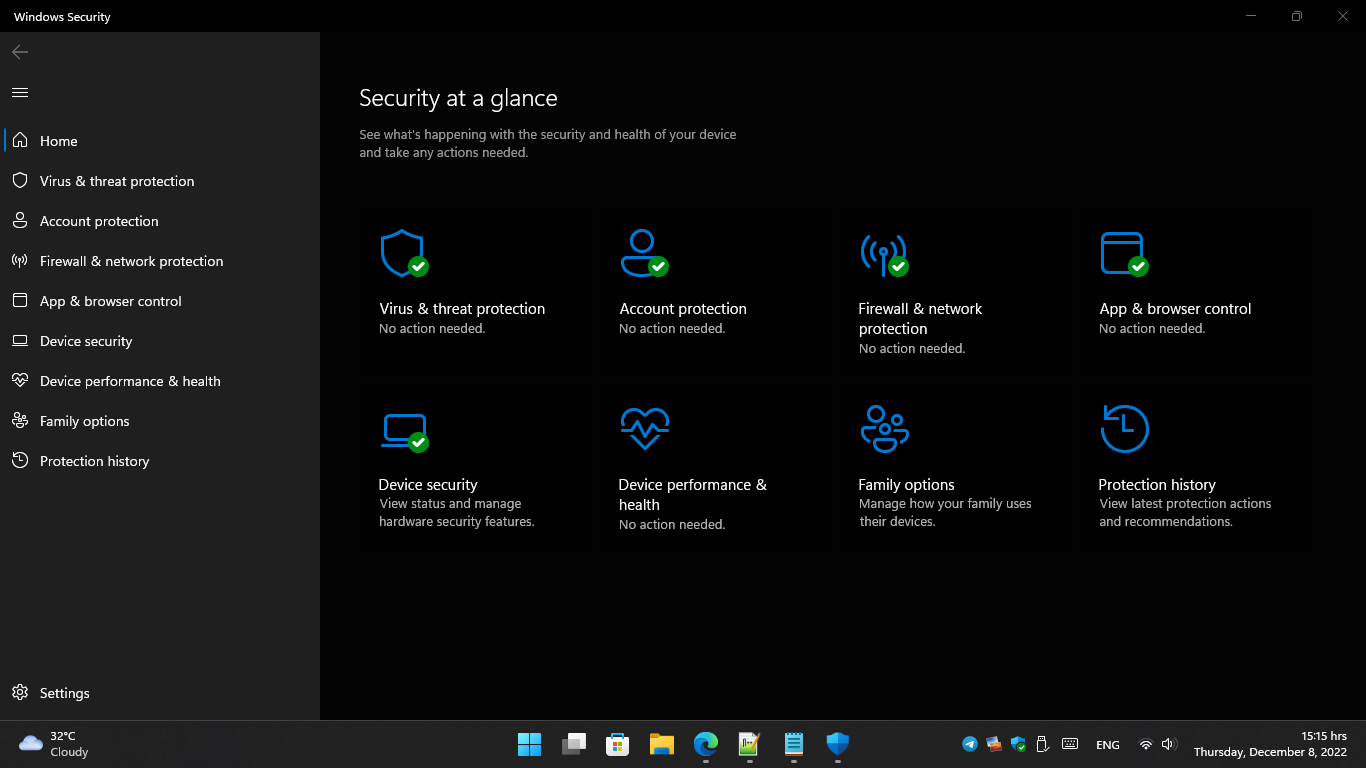Open Family options in the sidebar
This screenshot has width=1366, height=768.
point(160,421)
